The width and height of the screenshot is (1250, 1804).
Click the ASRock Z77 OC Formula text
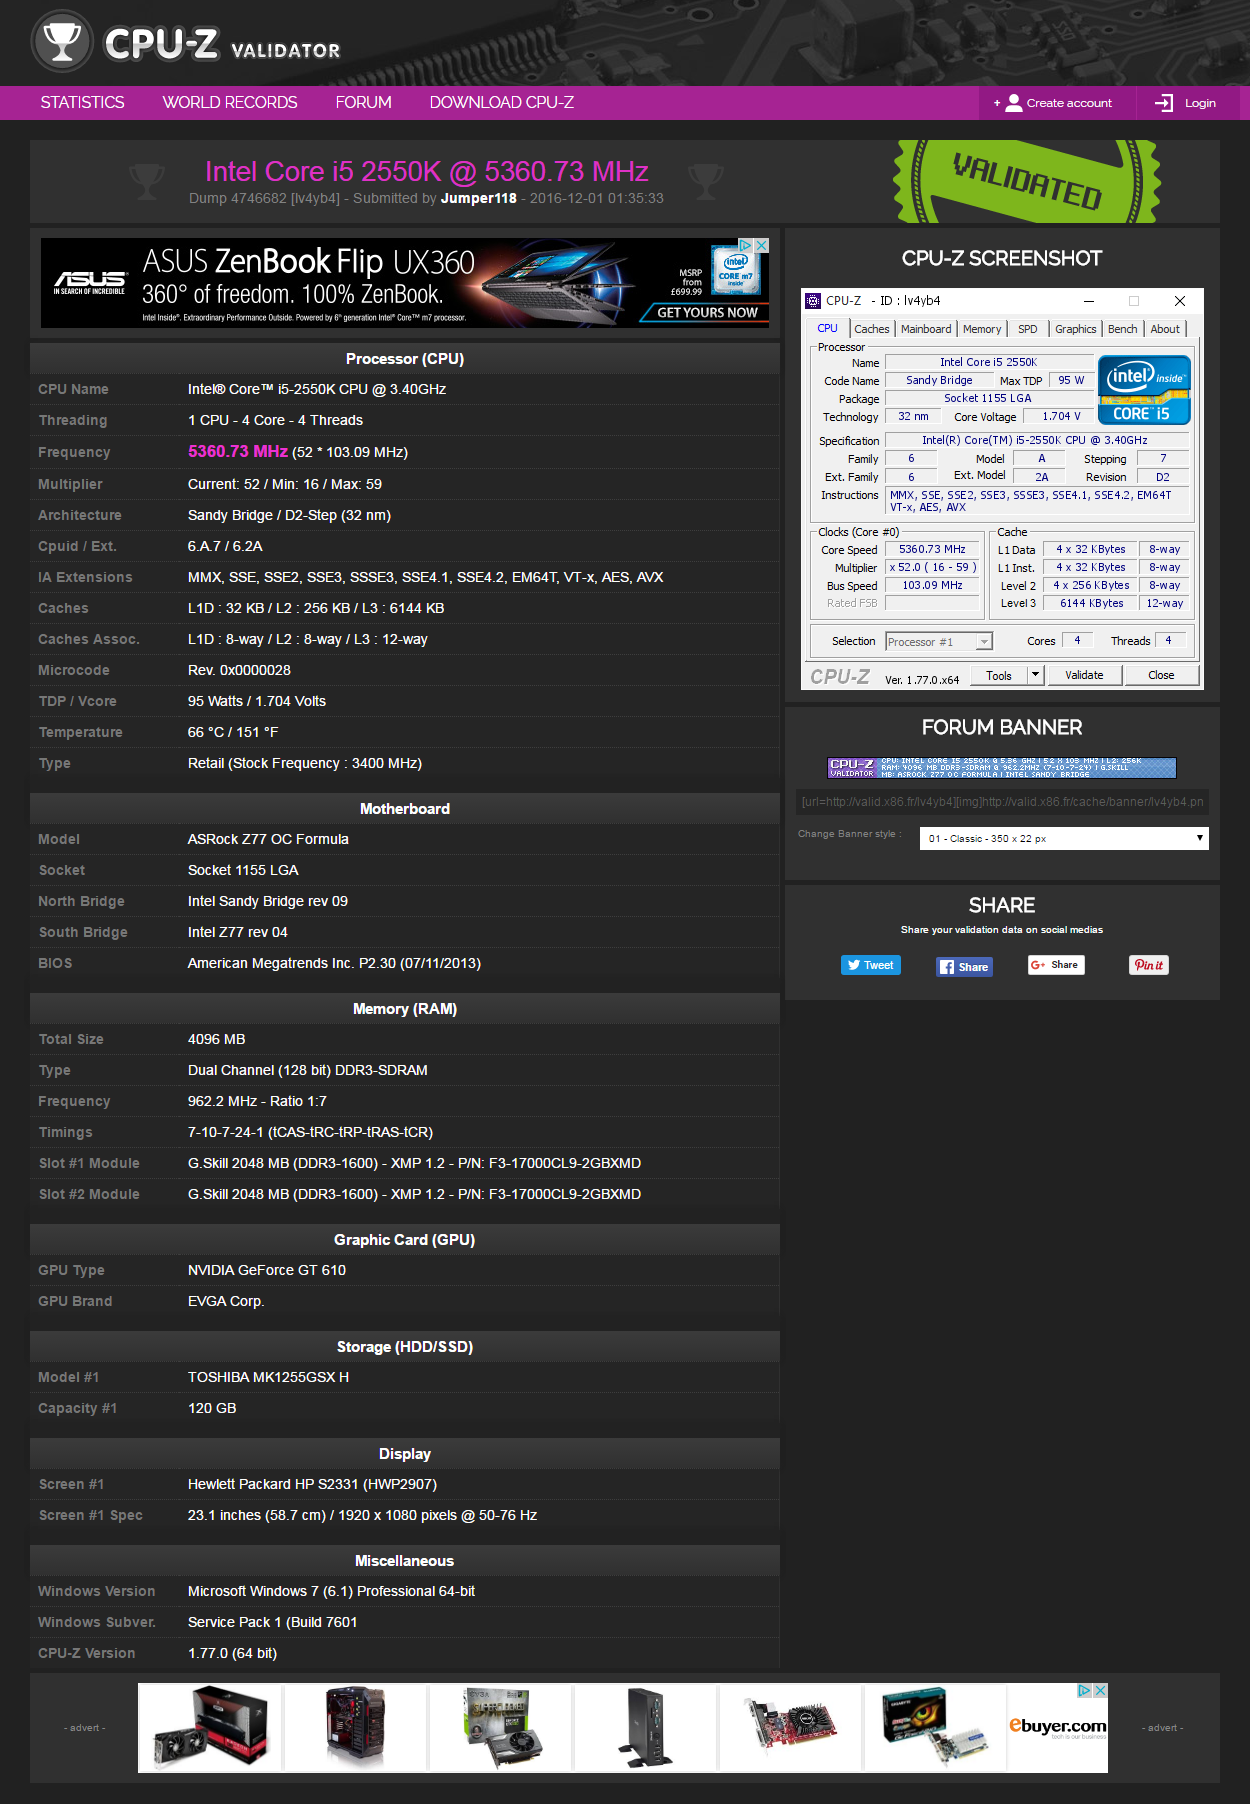click(268, 839)
